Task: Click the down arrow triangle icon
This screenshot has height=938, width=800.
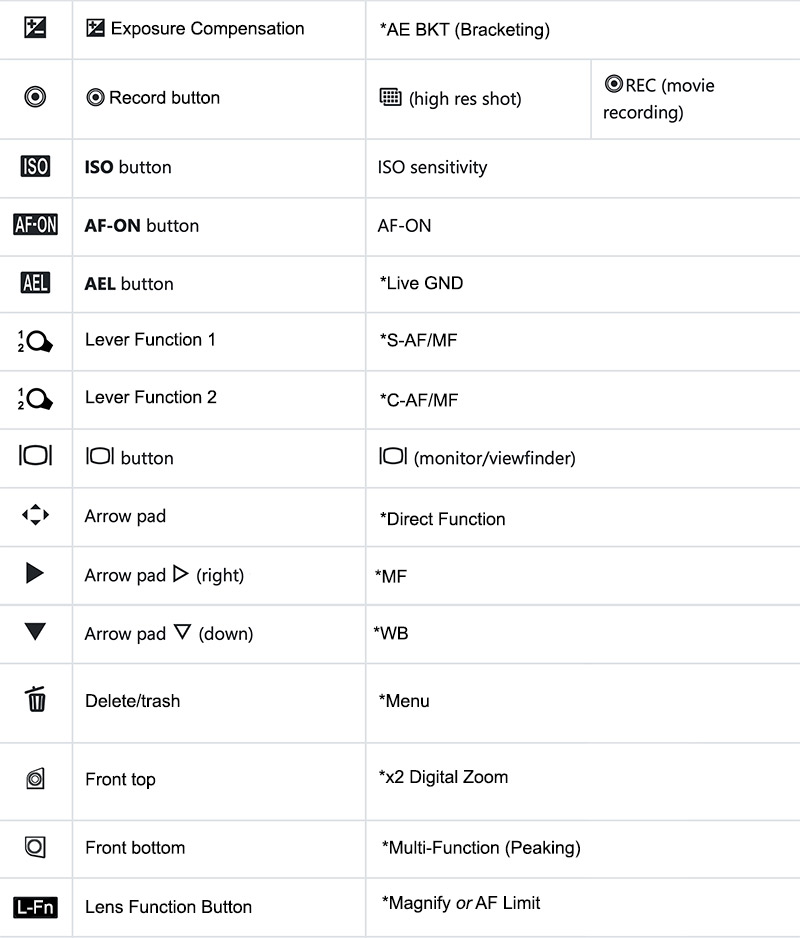Action: pos(35,632)
